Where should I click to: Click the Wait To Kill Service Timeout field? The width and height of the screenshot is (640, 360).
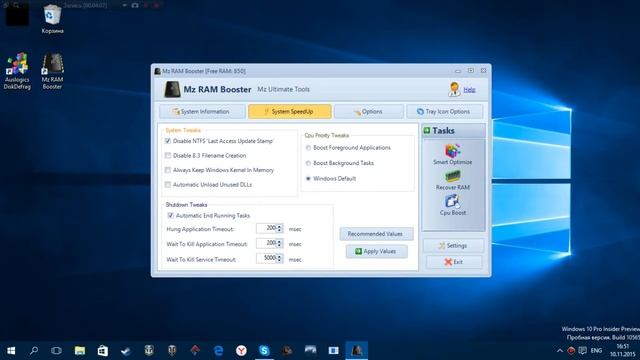coord(267,258)
